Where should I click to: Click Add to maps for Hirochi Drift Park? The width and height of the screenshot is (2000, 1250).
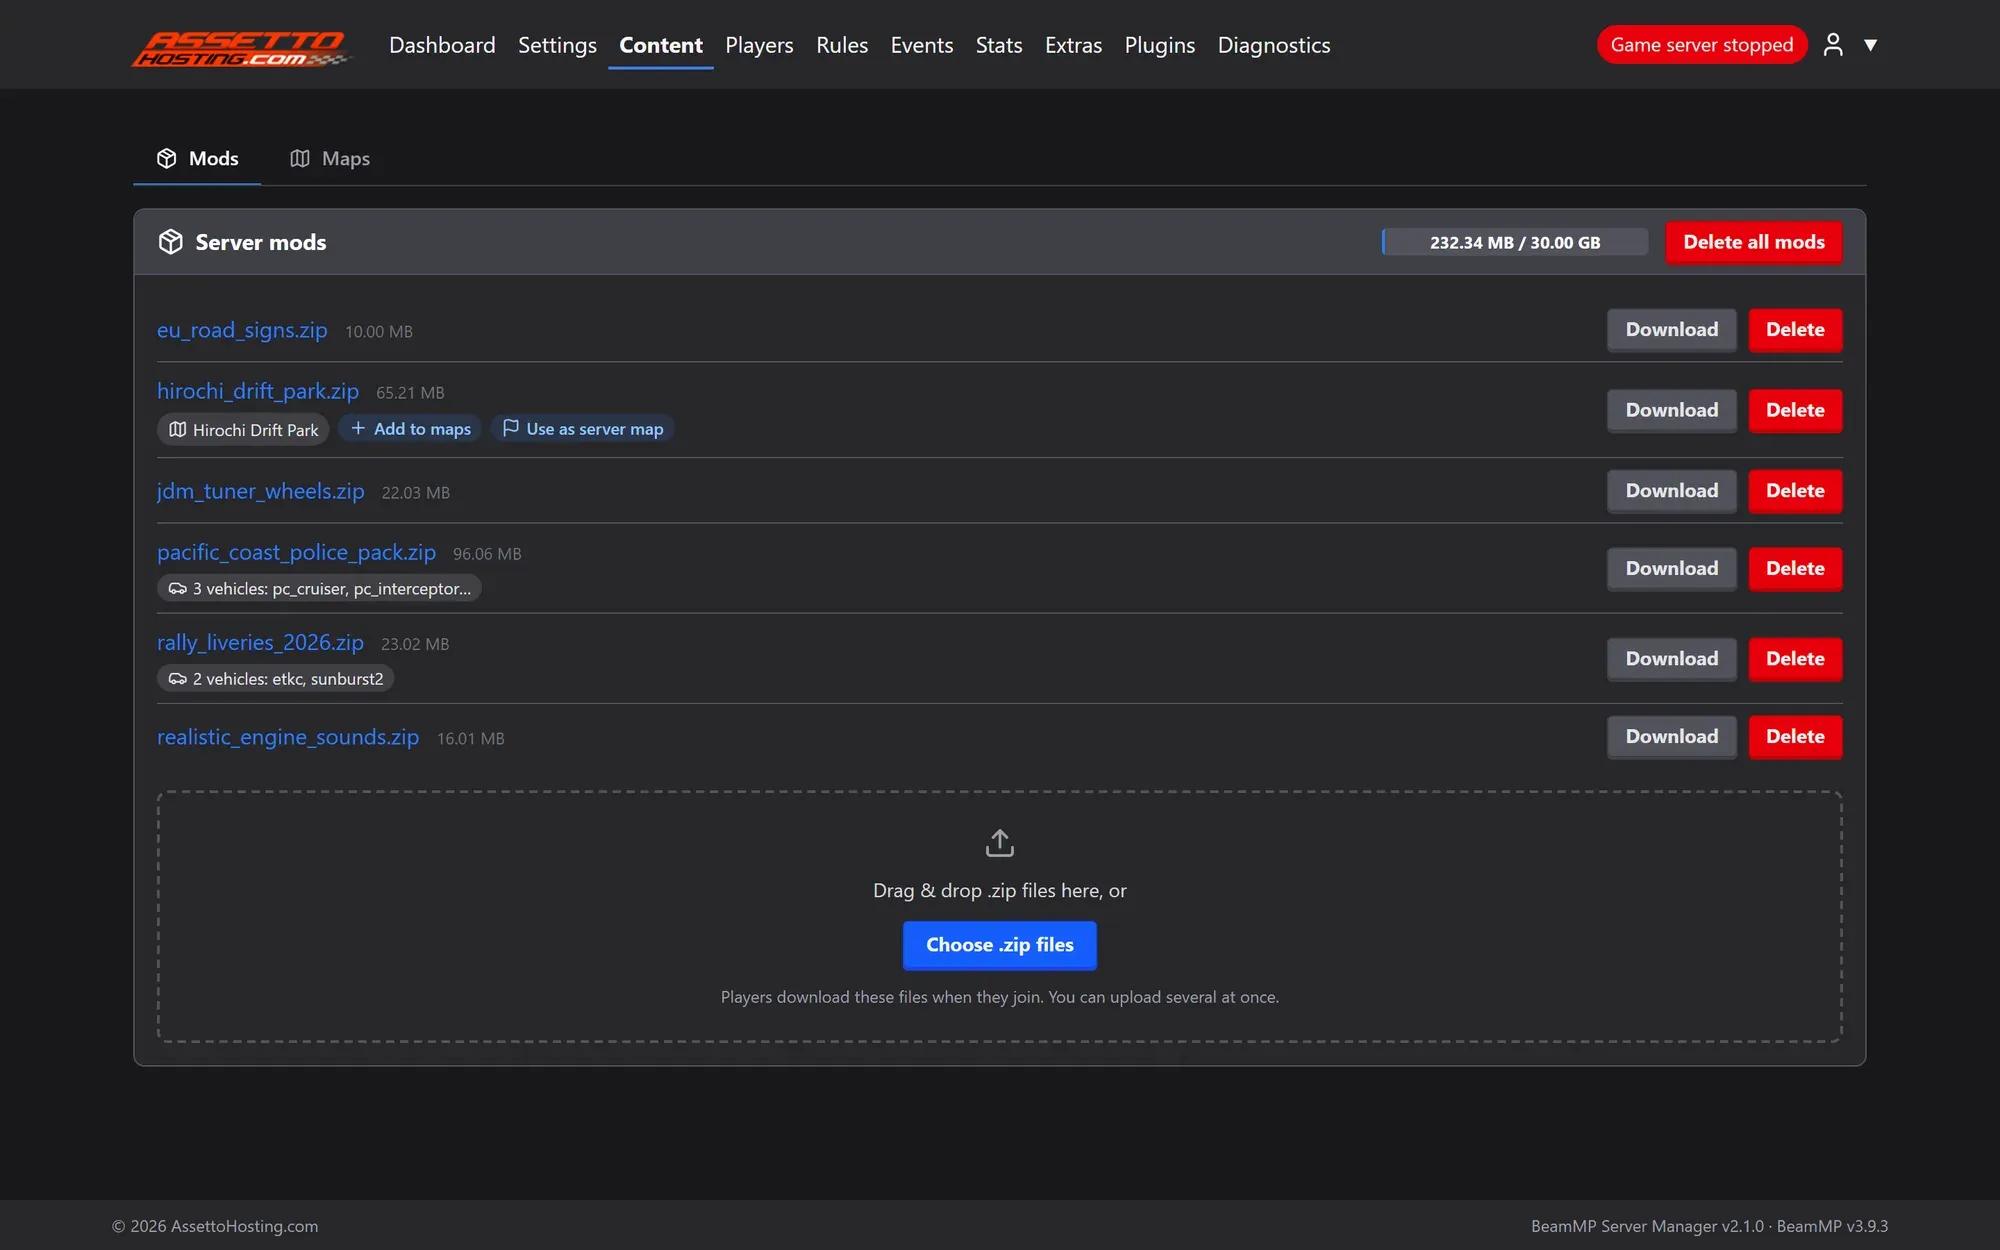pyautogui.click(x=410, y=428)
